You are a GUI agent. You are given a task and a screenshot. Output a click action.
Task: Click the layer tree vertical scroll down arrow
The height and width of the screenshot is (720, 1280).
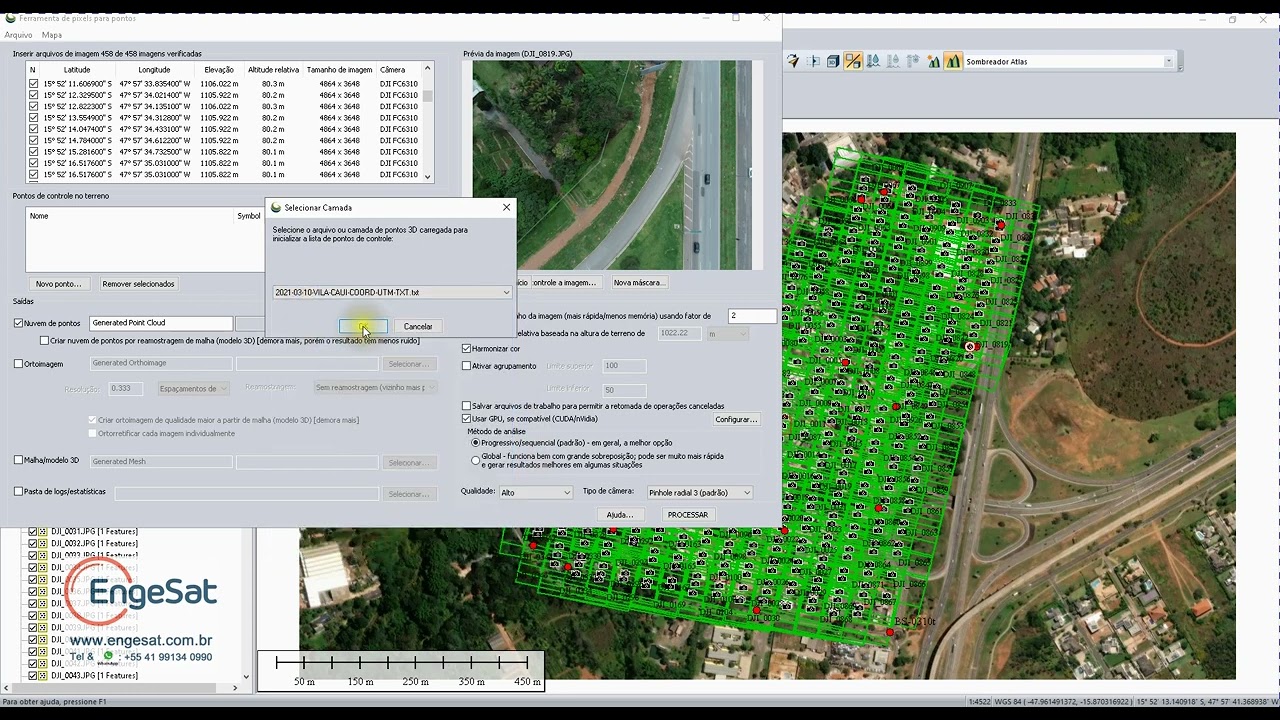(x=247, y=676)
